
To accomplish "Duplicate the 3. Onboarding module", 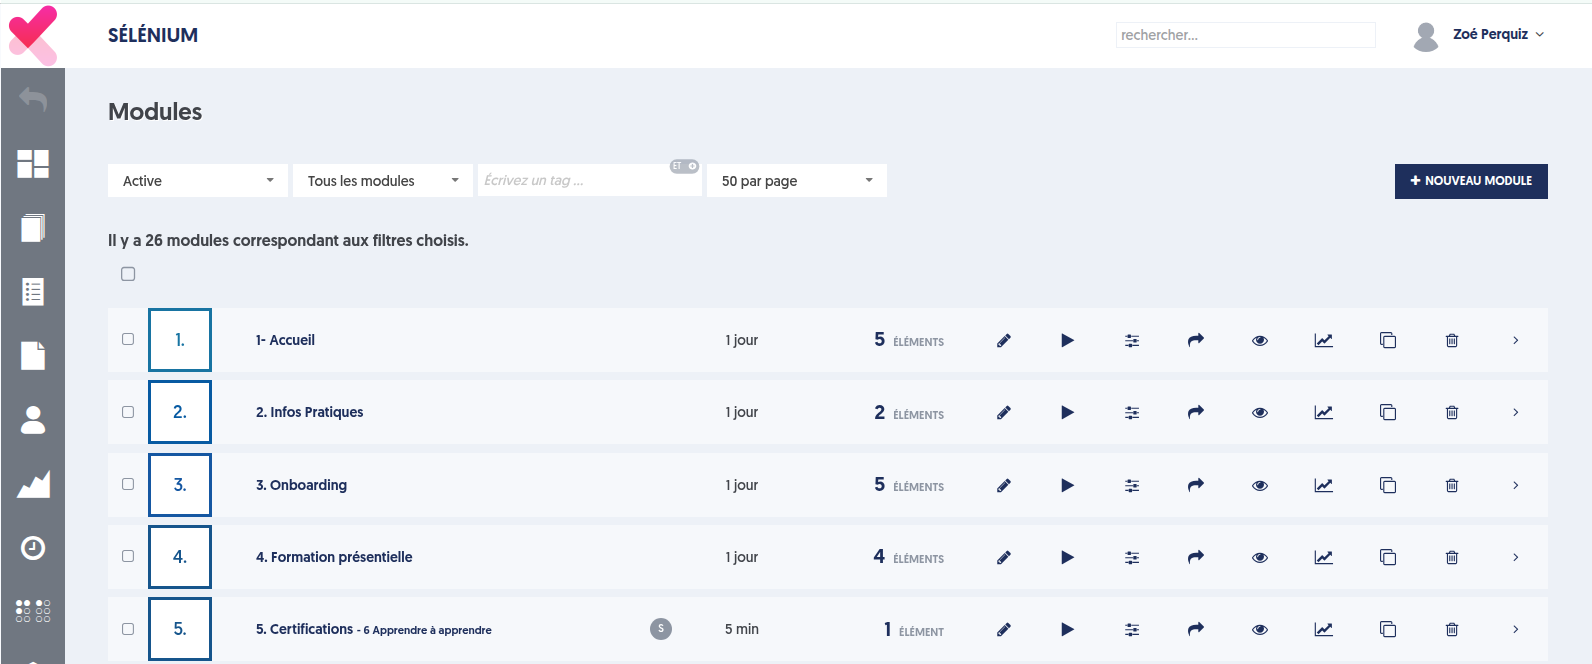I will pos(1388,485).
